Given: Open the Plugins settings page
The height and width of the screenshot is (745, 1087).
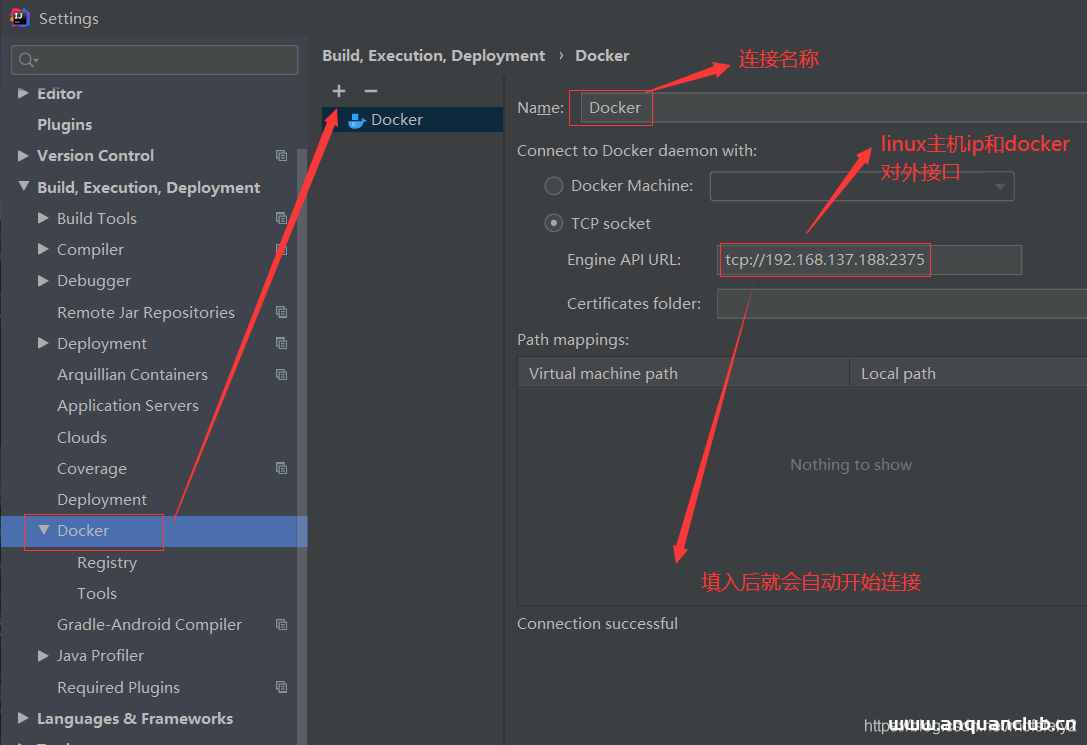Looking at the screenshot, I should point(65,125).
